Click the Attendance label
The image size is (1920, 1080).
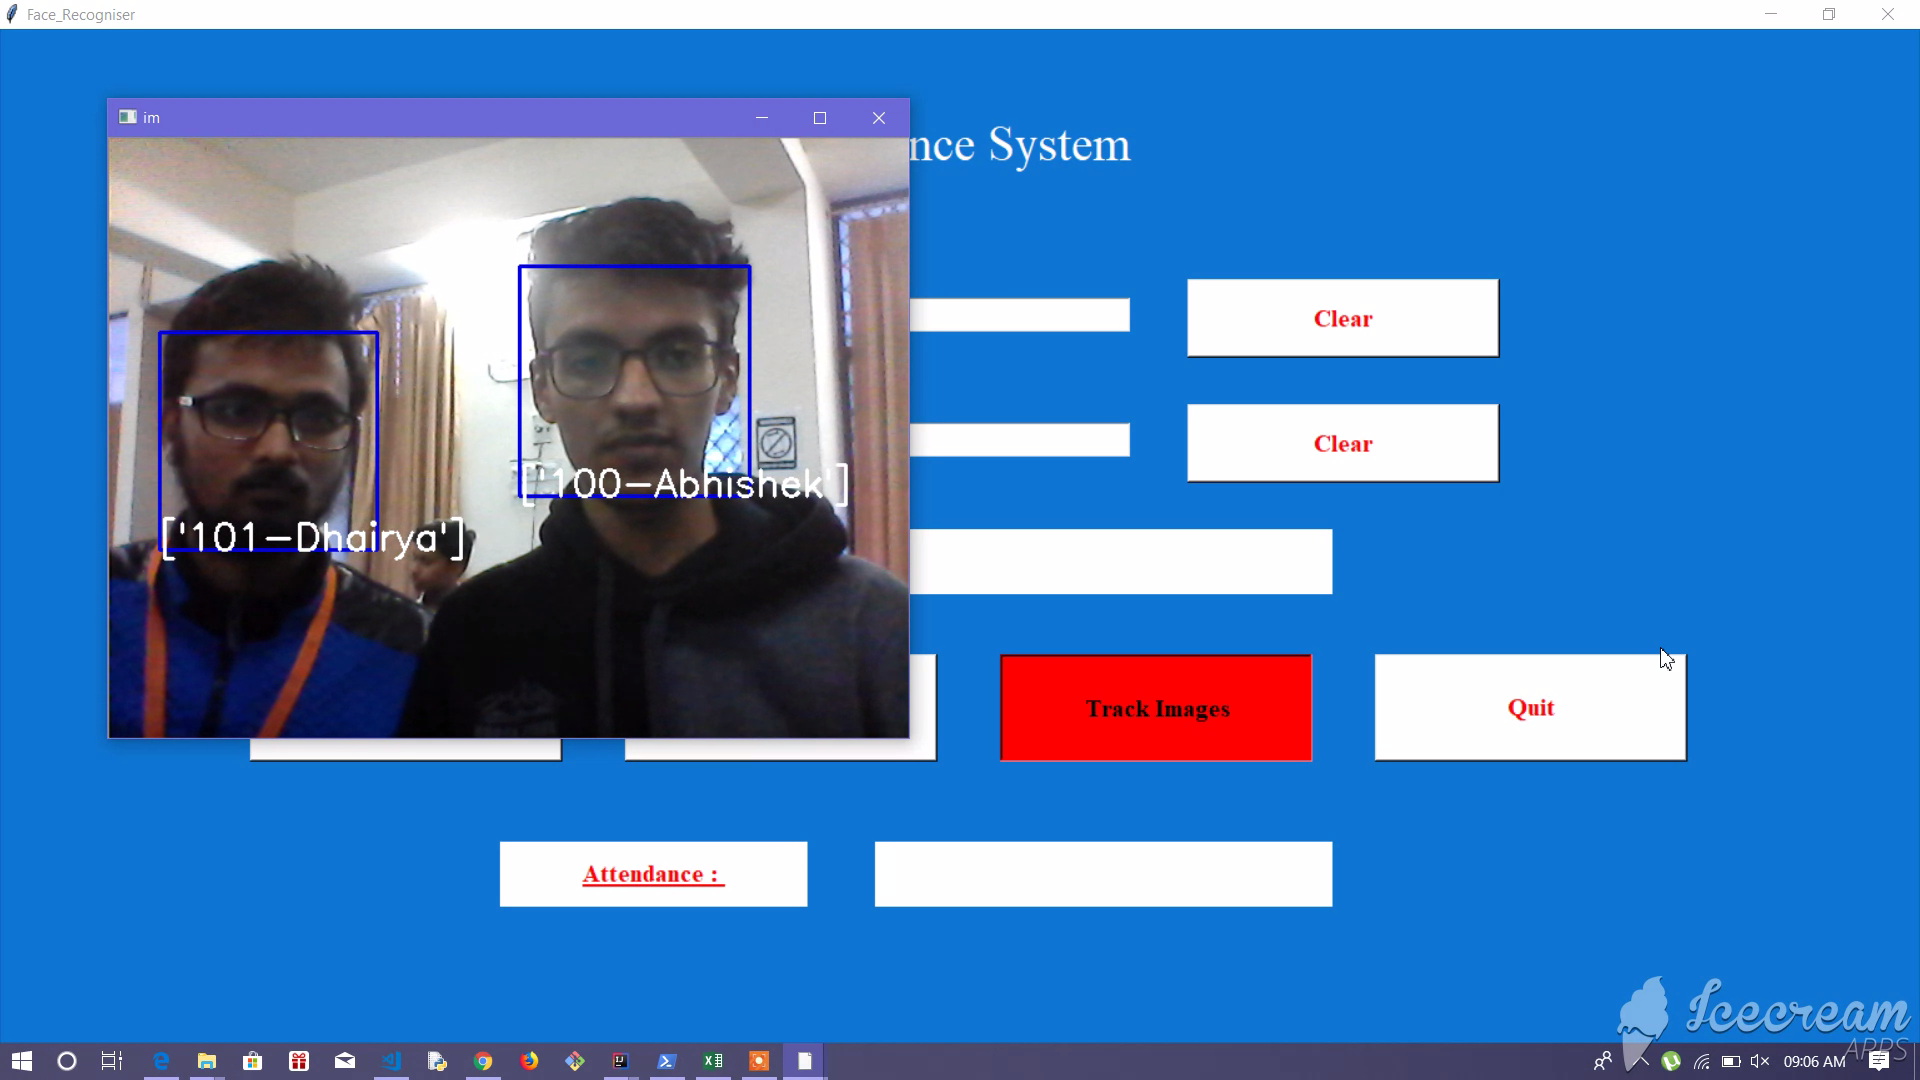coord(653,874)
